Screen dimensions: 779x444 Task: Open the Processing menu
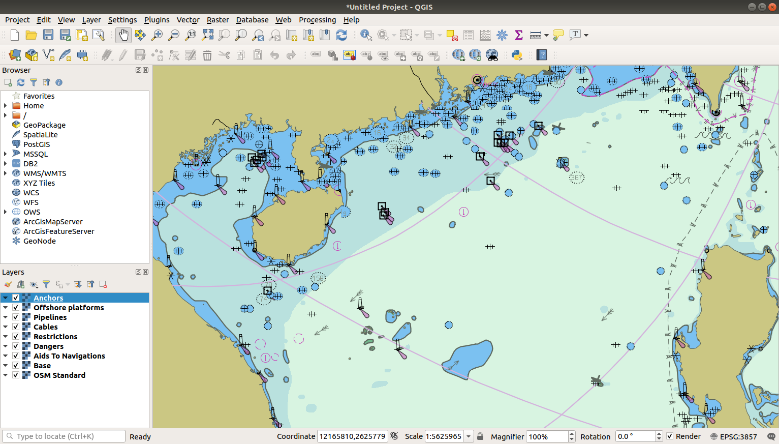pyautogui.click(x=317, y=19)
